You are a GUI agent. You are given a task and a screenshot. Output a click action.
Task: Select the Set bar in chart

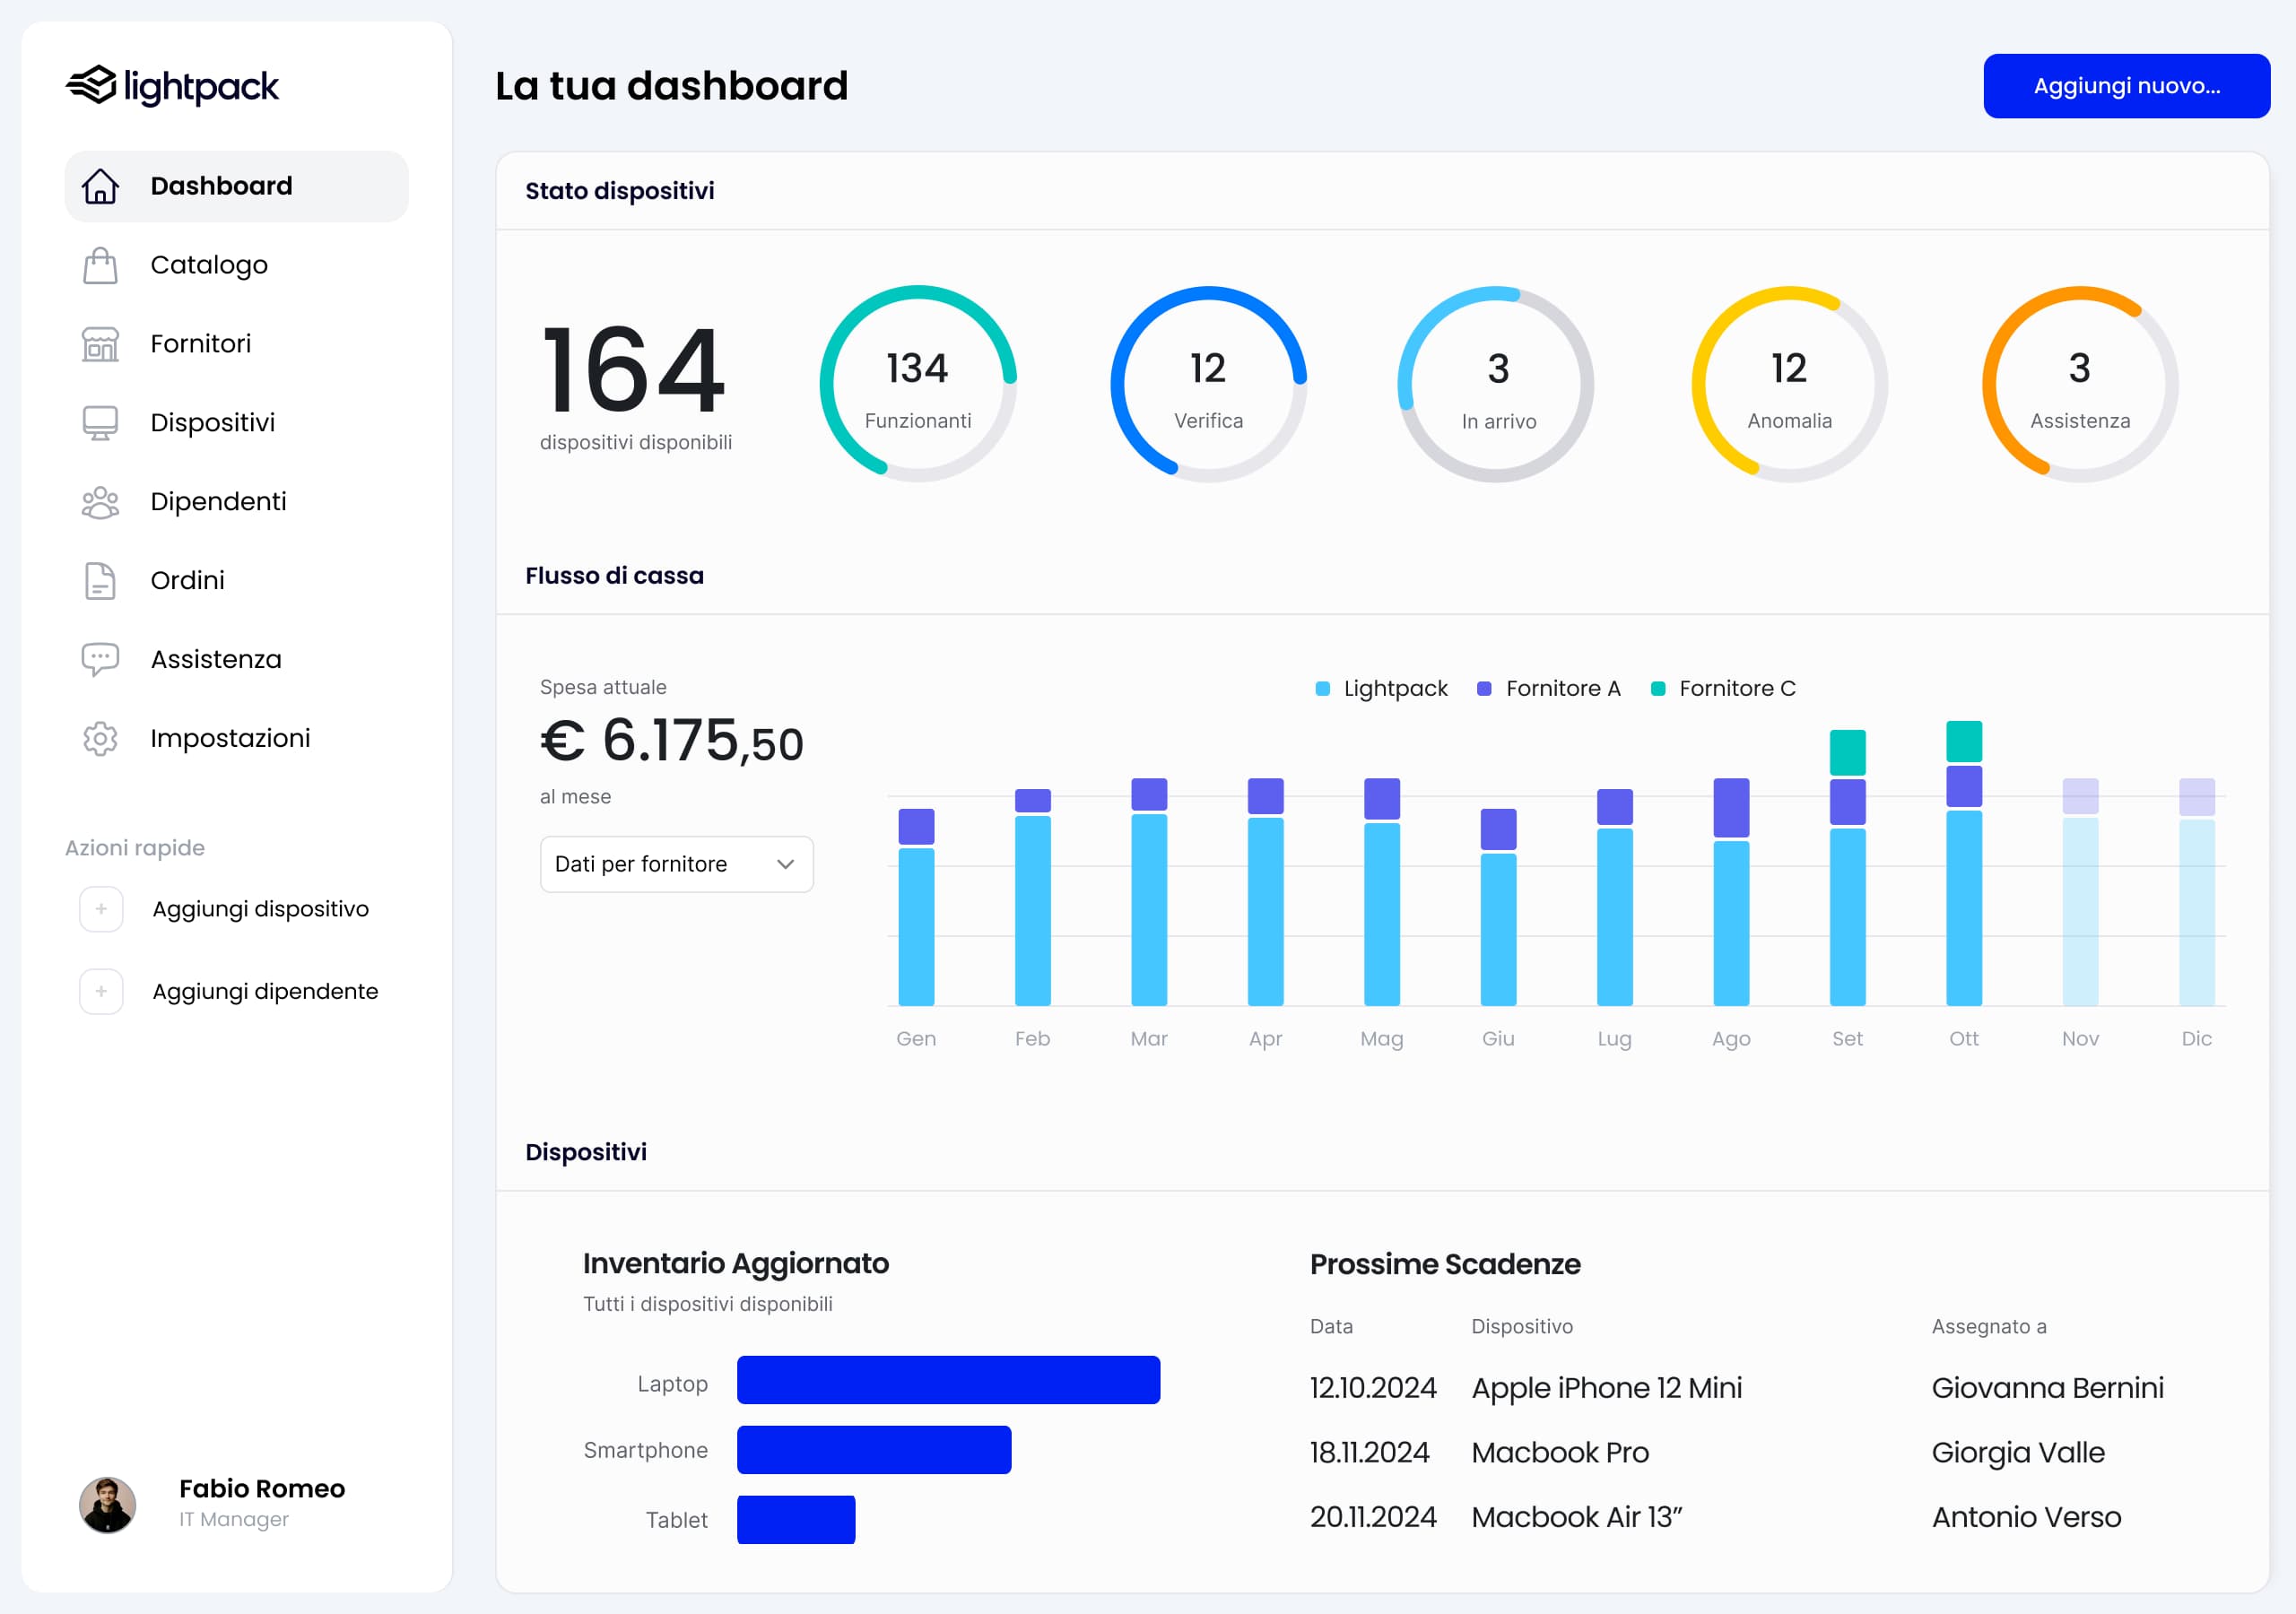tap(1847, 868)
